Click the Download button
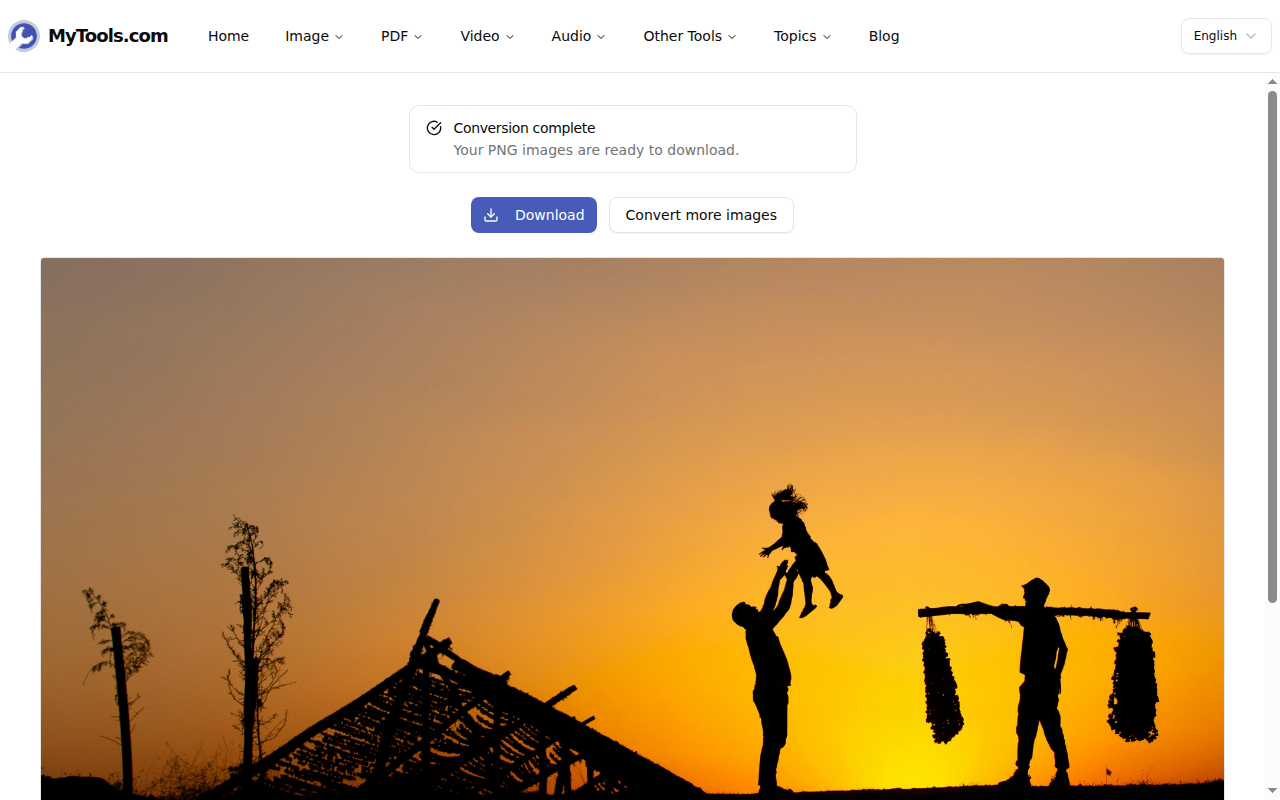The image size is (1280, 800). pyautogui.click(x=534, y=215)
